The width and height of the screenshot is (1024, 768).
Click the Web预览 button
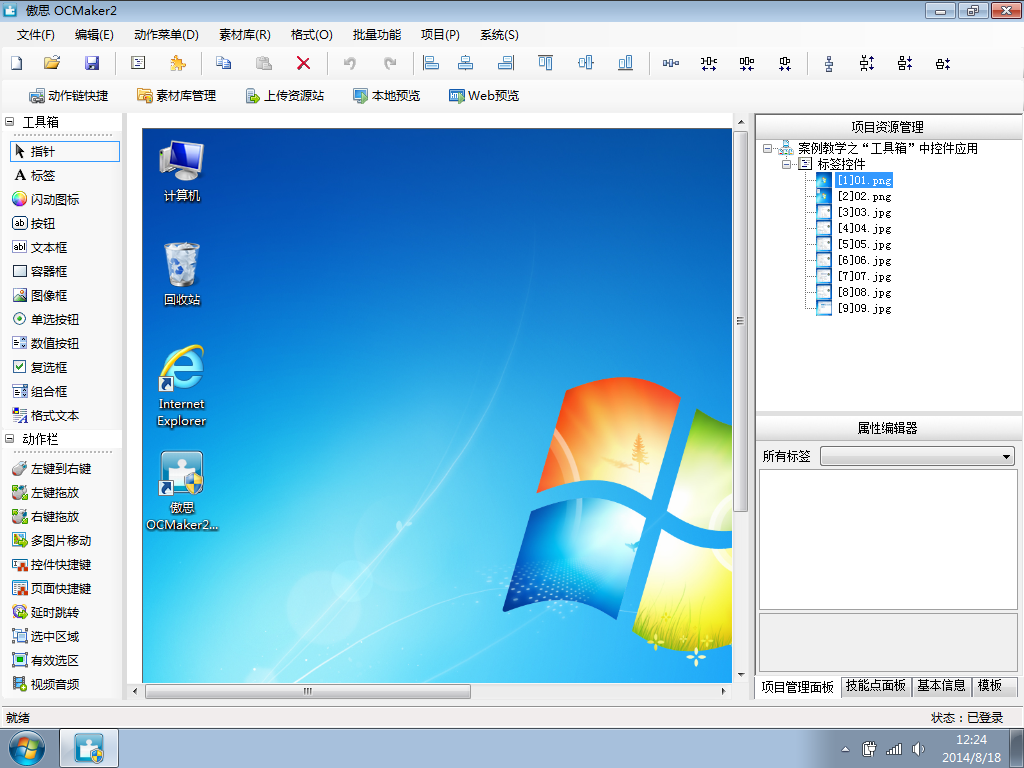(x=484, y=96)
